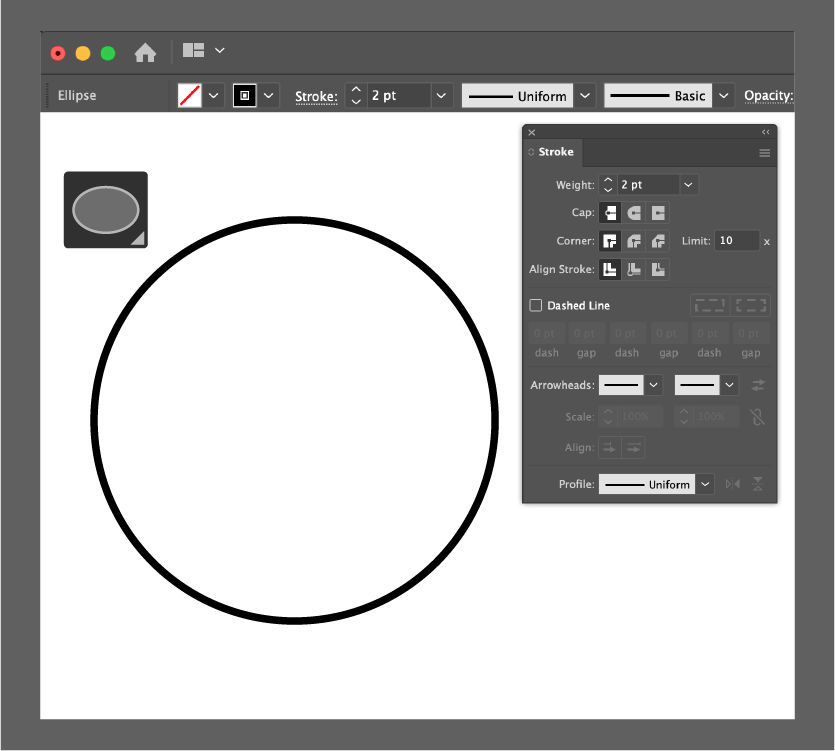Click the flip profile across icon
This screenshot has width=835, height=751.
[758, 484]
